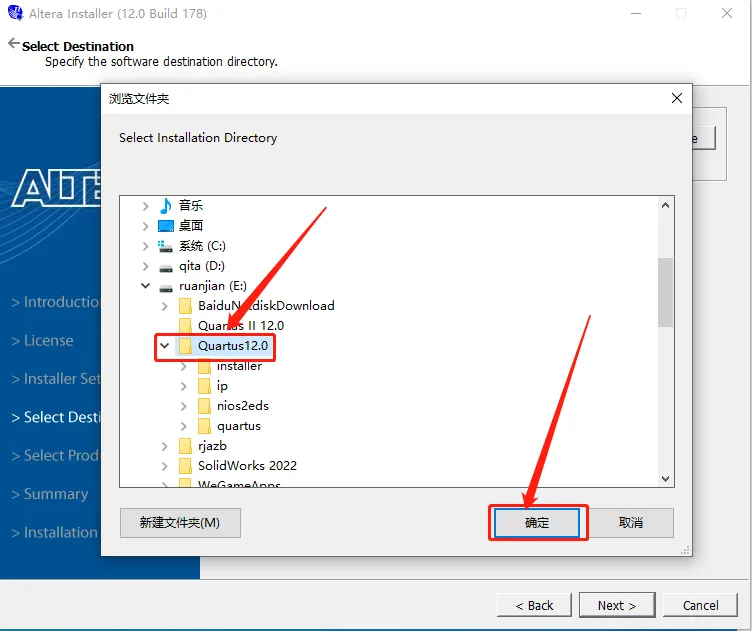Image resolution: width=752 pixels, height=631 pixels.
Task: Click the folder tree vertical scrollbar thumb
Action: 665,292
